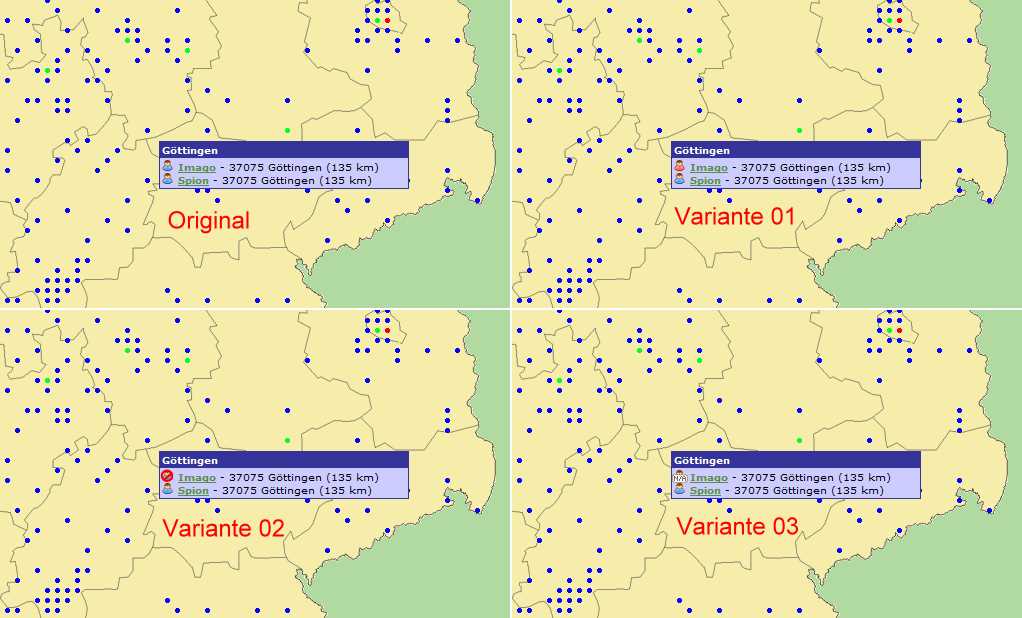Viewport: 1022px width, 618px height.
Task: Click red-tinted Imago icon in Variante 01
Action: (x=679, y=167)
